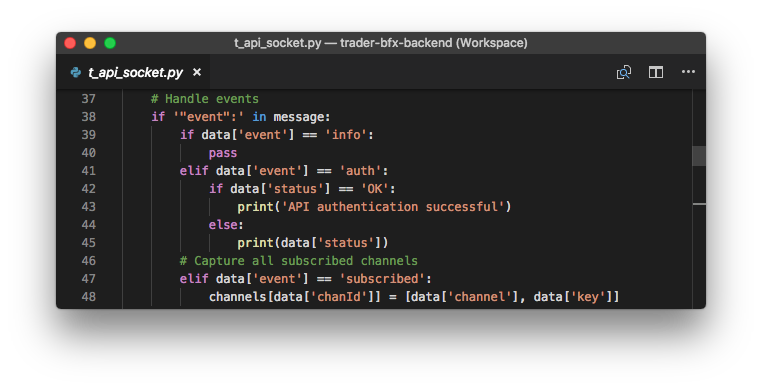The height and width of the screenshot is (389, 762).
Task: Close the t_api_socket.py tab
Action: (x=197, y=72)
